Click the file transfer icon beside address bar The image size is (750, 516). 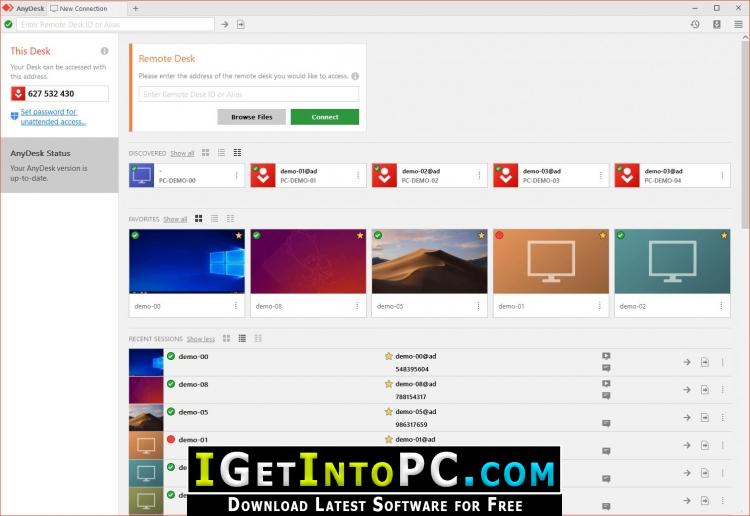241,24
